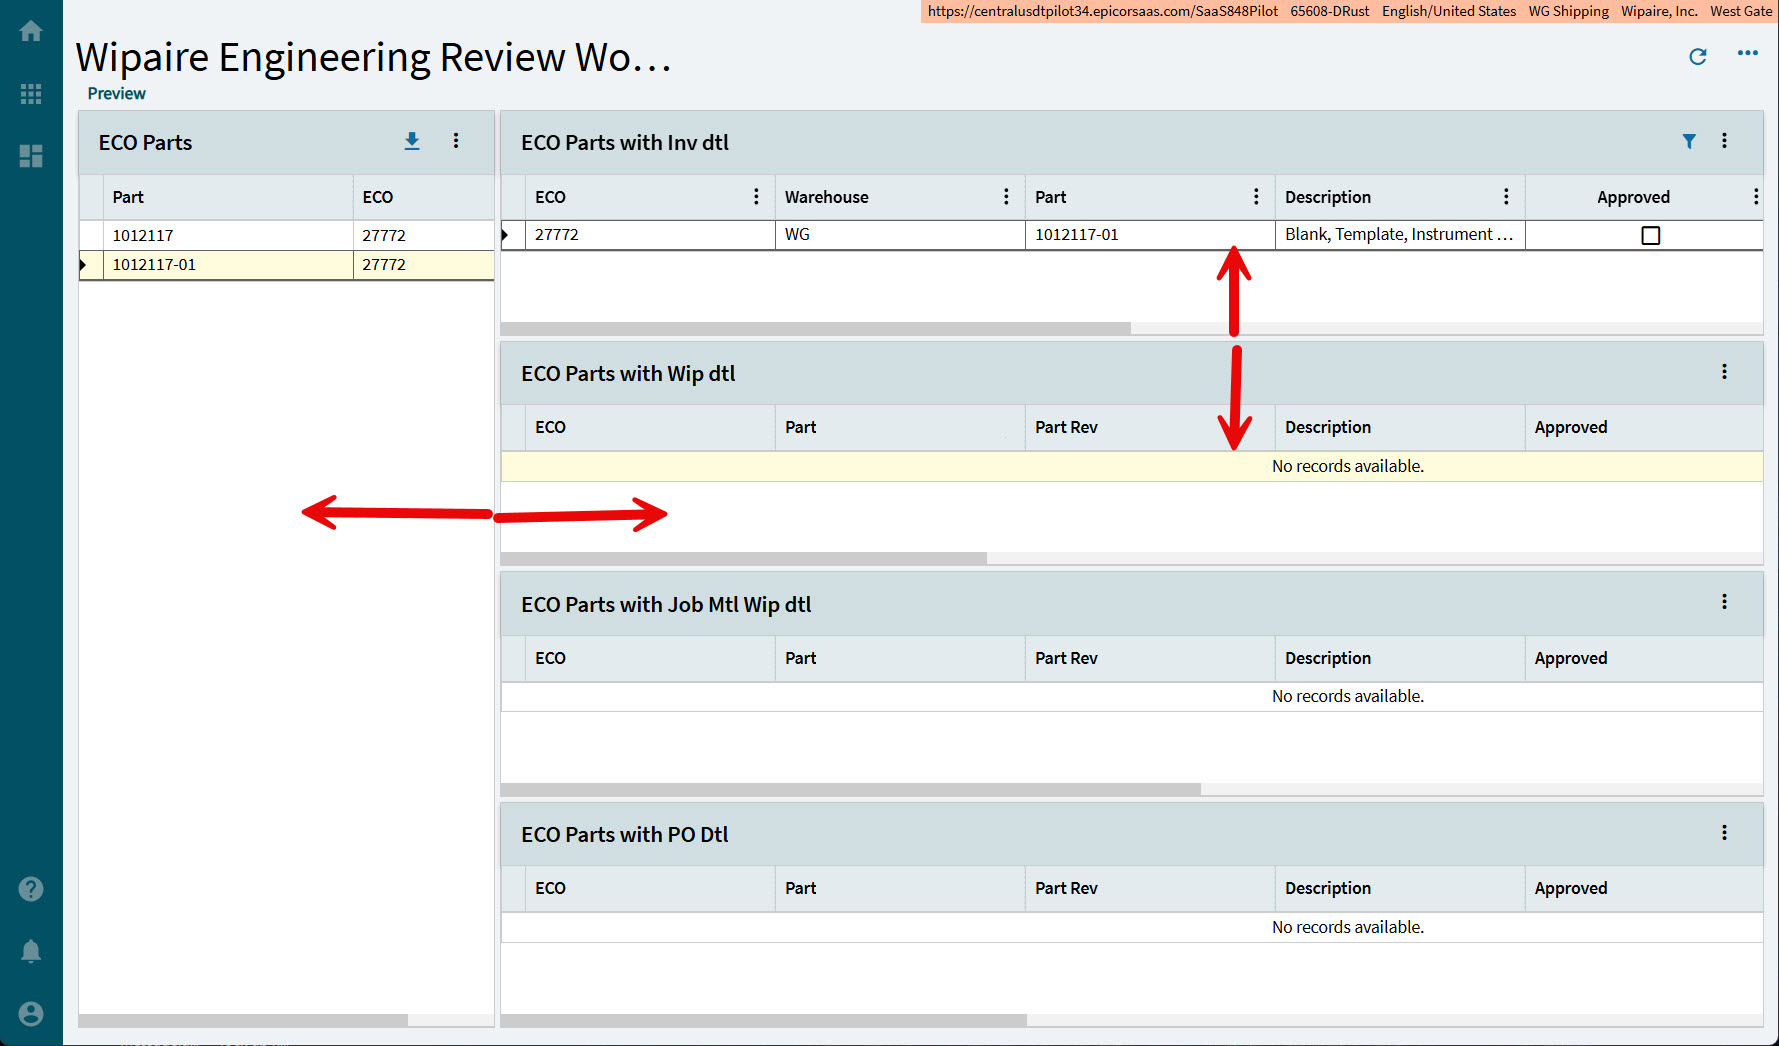Open overflow menu of ECO Parts with PO Dtl
Viewport: 1779px width, 1046px height.
[1724, 833]
